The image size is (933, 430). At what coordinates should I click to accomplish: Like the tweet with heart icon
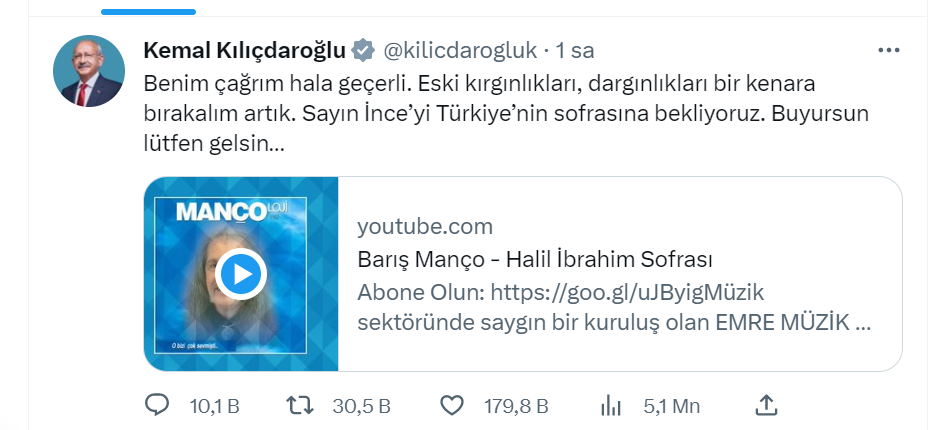point(452,406)
